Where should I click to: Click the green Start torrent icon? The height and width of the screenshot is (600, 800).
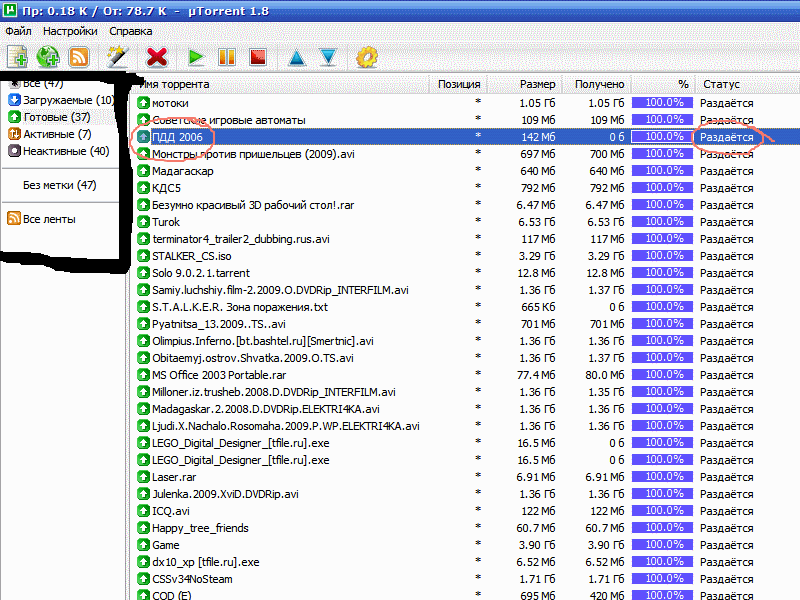click(195, 57)
